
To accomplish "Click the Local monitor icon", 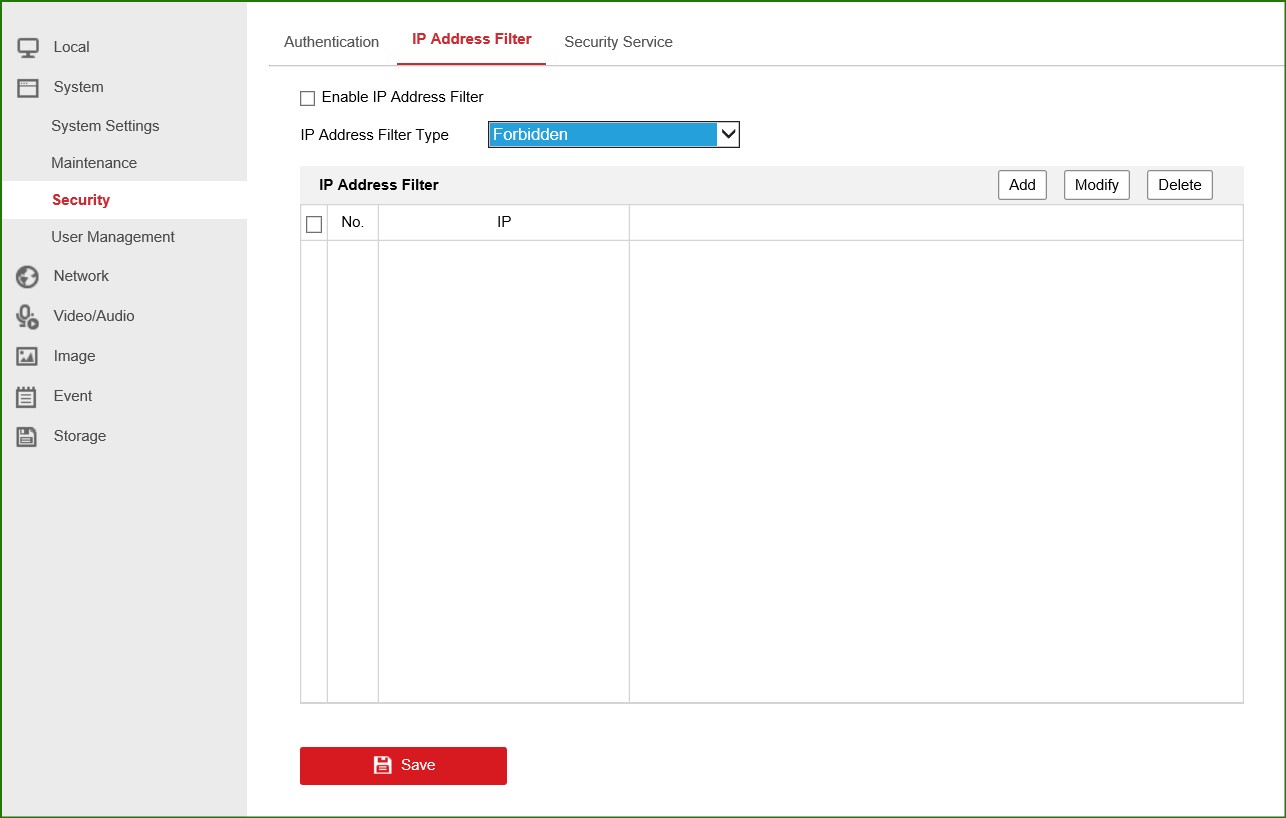I will click(27, 47).
